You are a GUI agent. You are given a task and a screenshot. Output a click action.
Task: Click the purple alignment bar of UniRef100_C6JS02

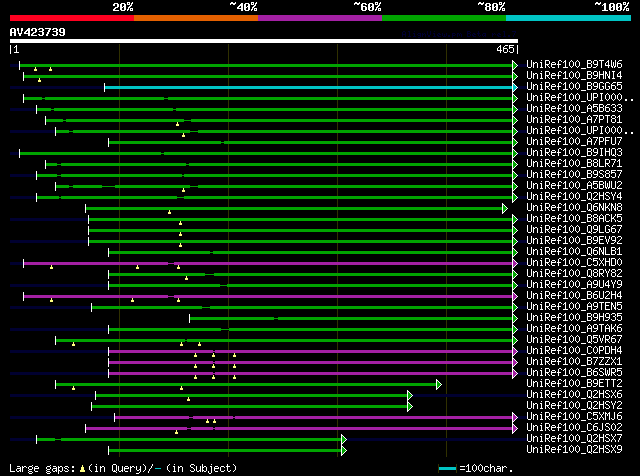click(x=299, y=429)
